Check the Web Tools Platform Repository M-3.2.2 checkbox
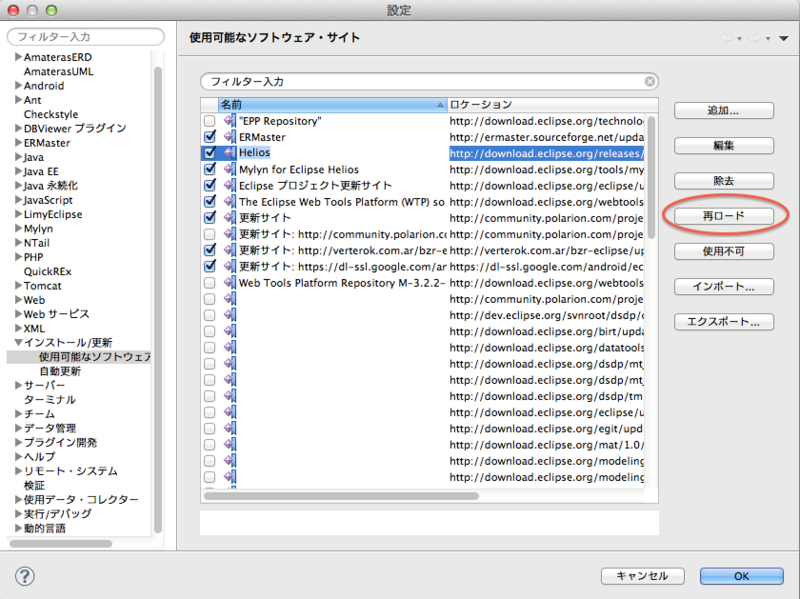800x599 pixels. point(210,283)
